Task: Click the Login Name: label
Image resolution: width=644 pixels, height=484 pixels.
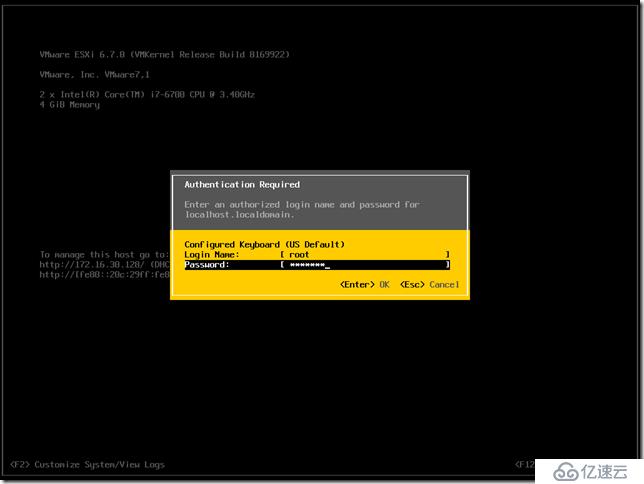Action: click(x=212, y=255)
